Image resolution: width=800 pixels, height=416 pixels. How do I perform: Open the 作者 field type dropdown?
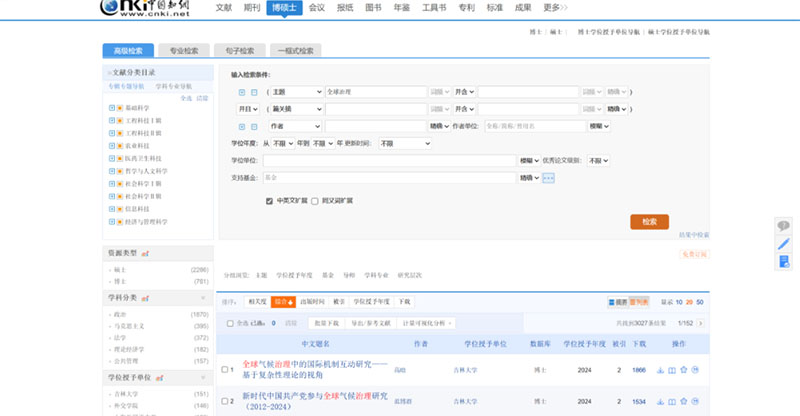point(296,126)
